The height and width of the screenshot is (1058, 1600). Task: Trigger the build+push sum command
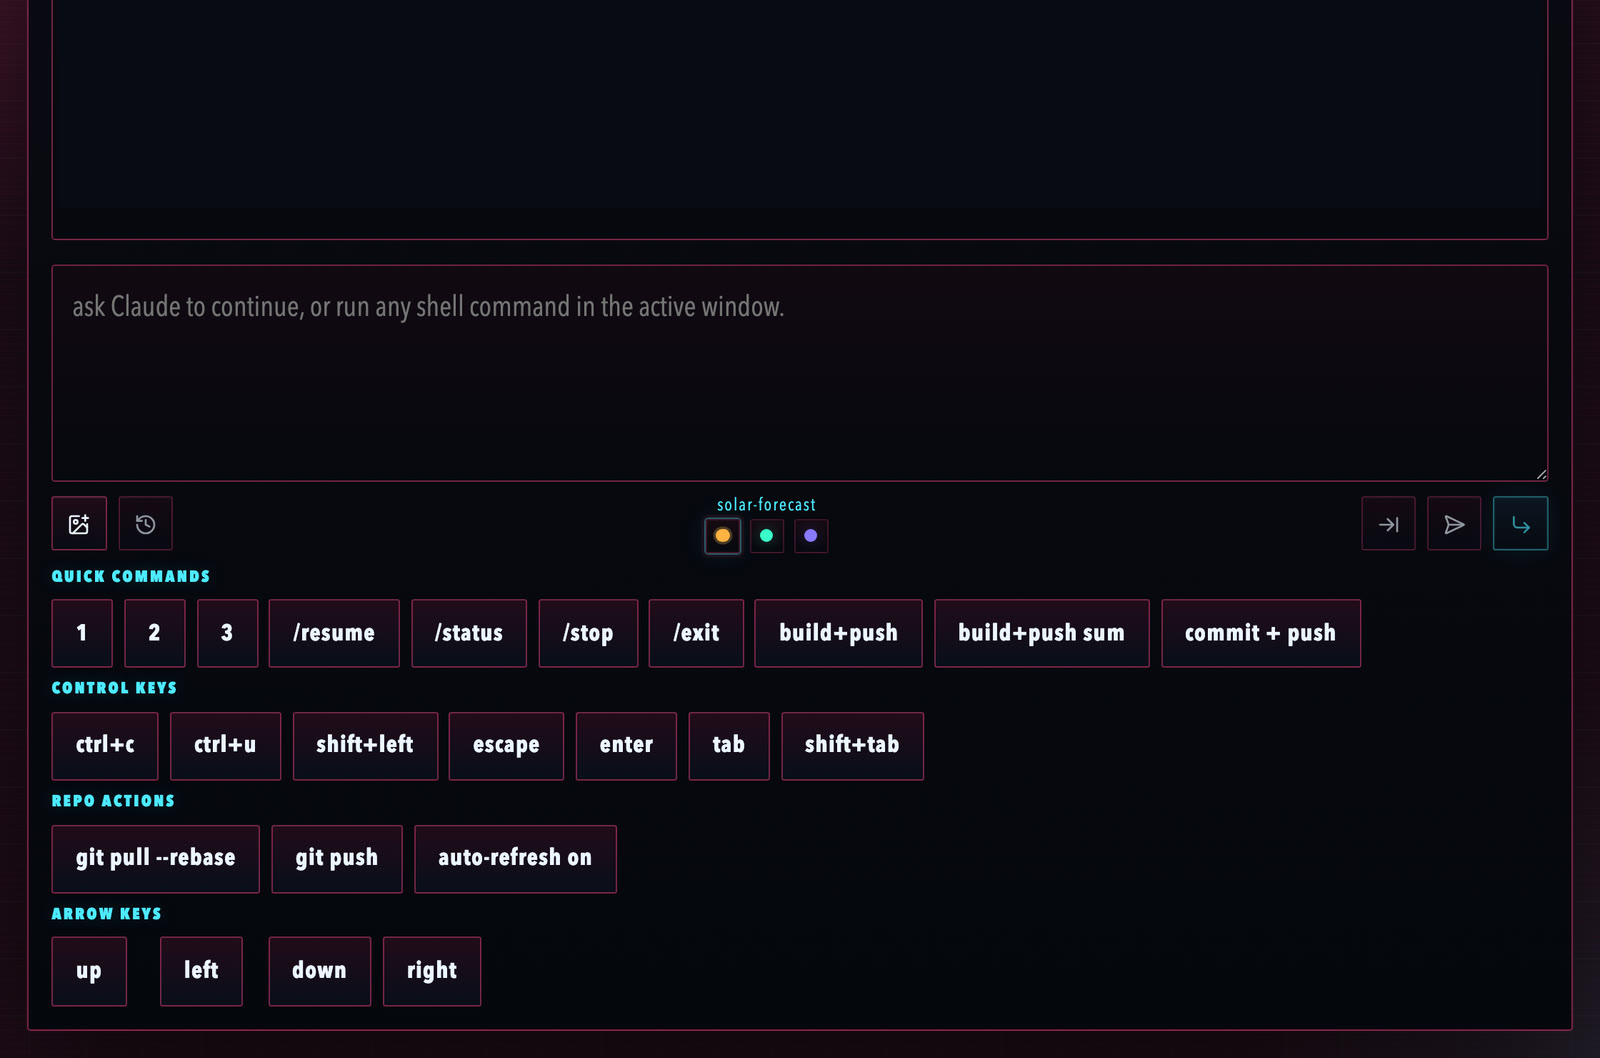click(1042, 633)
